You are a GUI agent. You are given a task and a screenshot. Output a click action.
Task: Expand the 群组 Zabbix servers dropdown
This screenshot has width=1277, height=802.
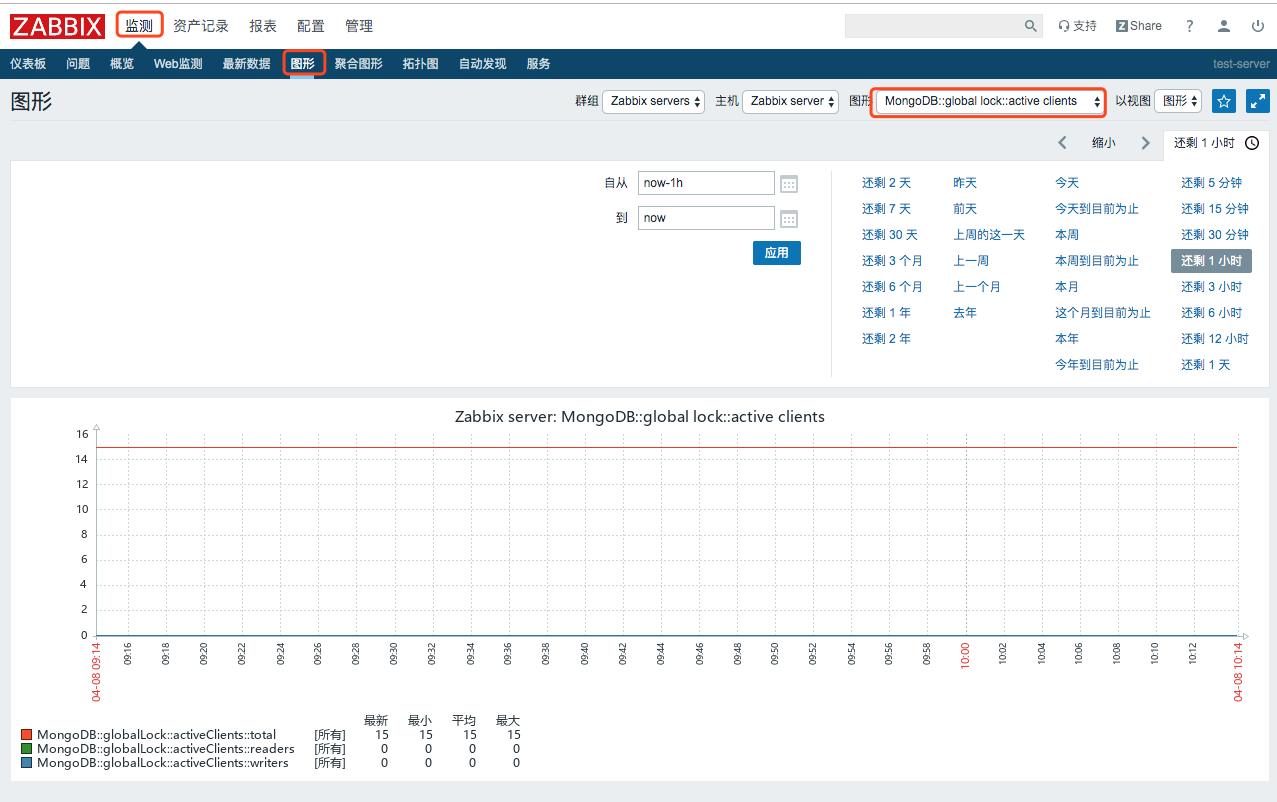653,101
